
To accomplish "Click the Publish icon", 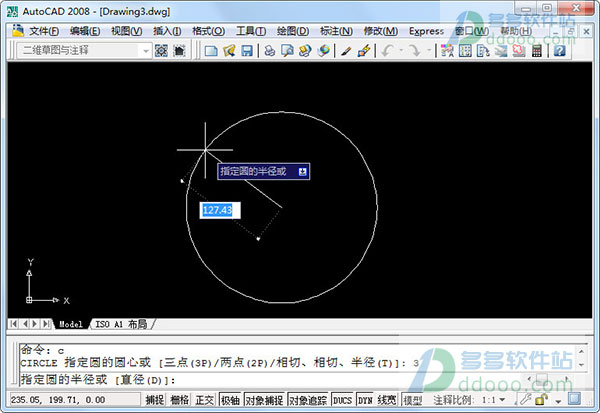I will [x=305, y=51].
